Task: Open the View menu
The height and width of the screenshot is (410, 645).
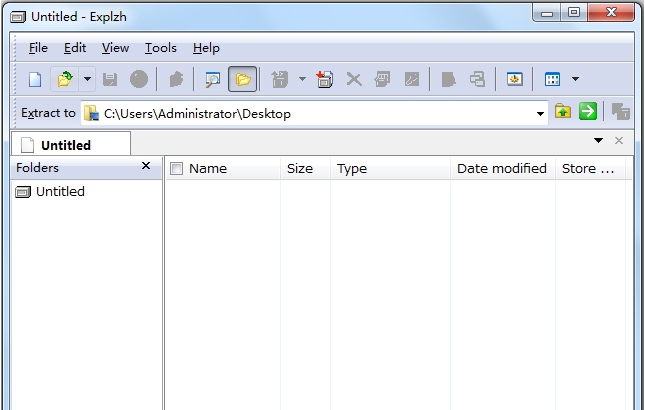Action: click(x=115, y=48)
